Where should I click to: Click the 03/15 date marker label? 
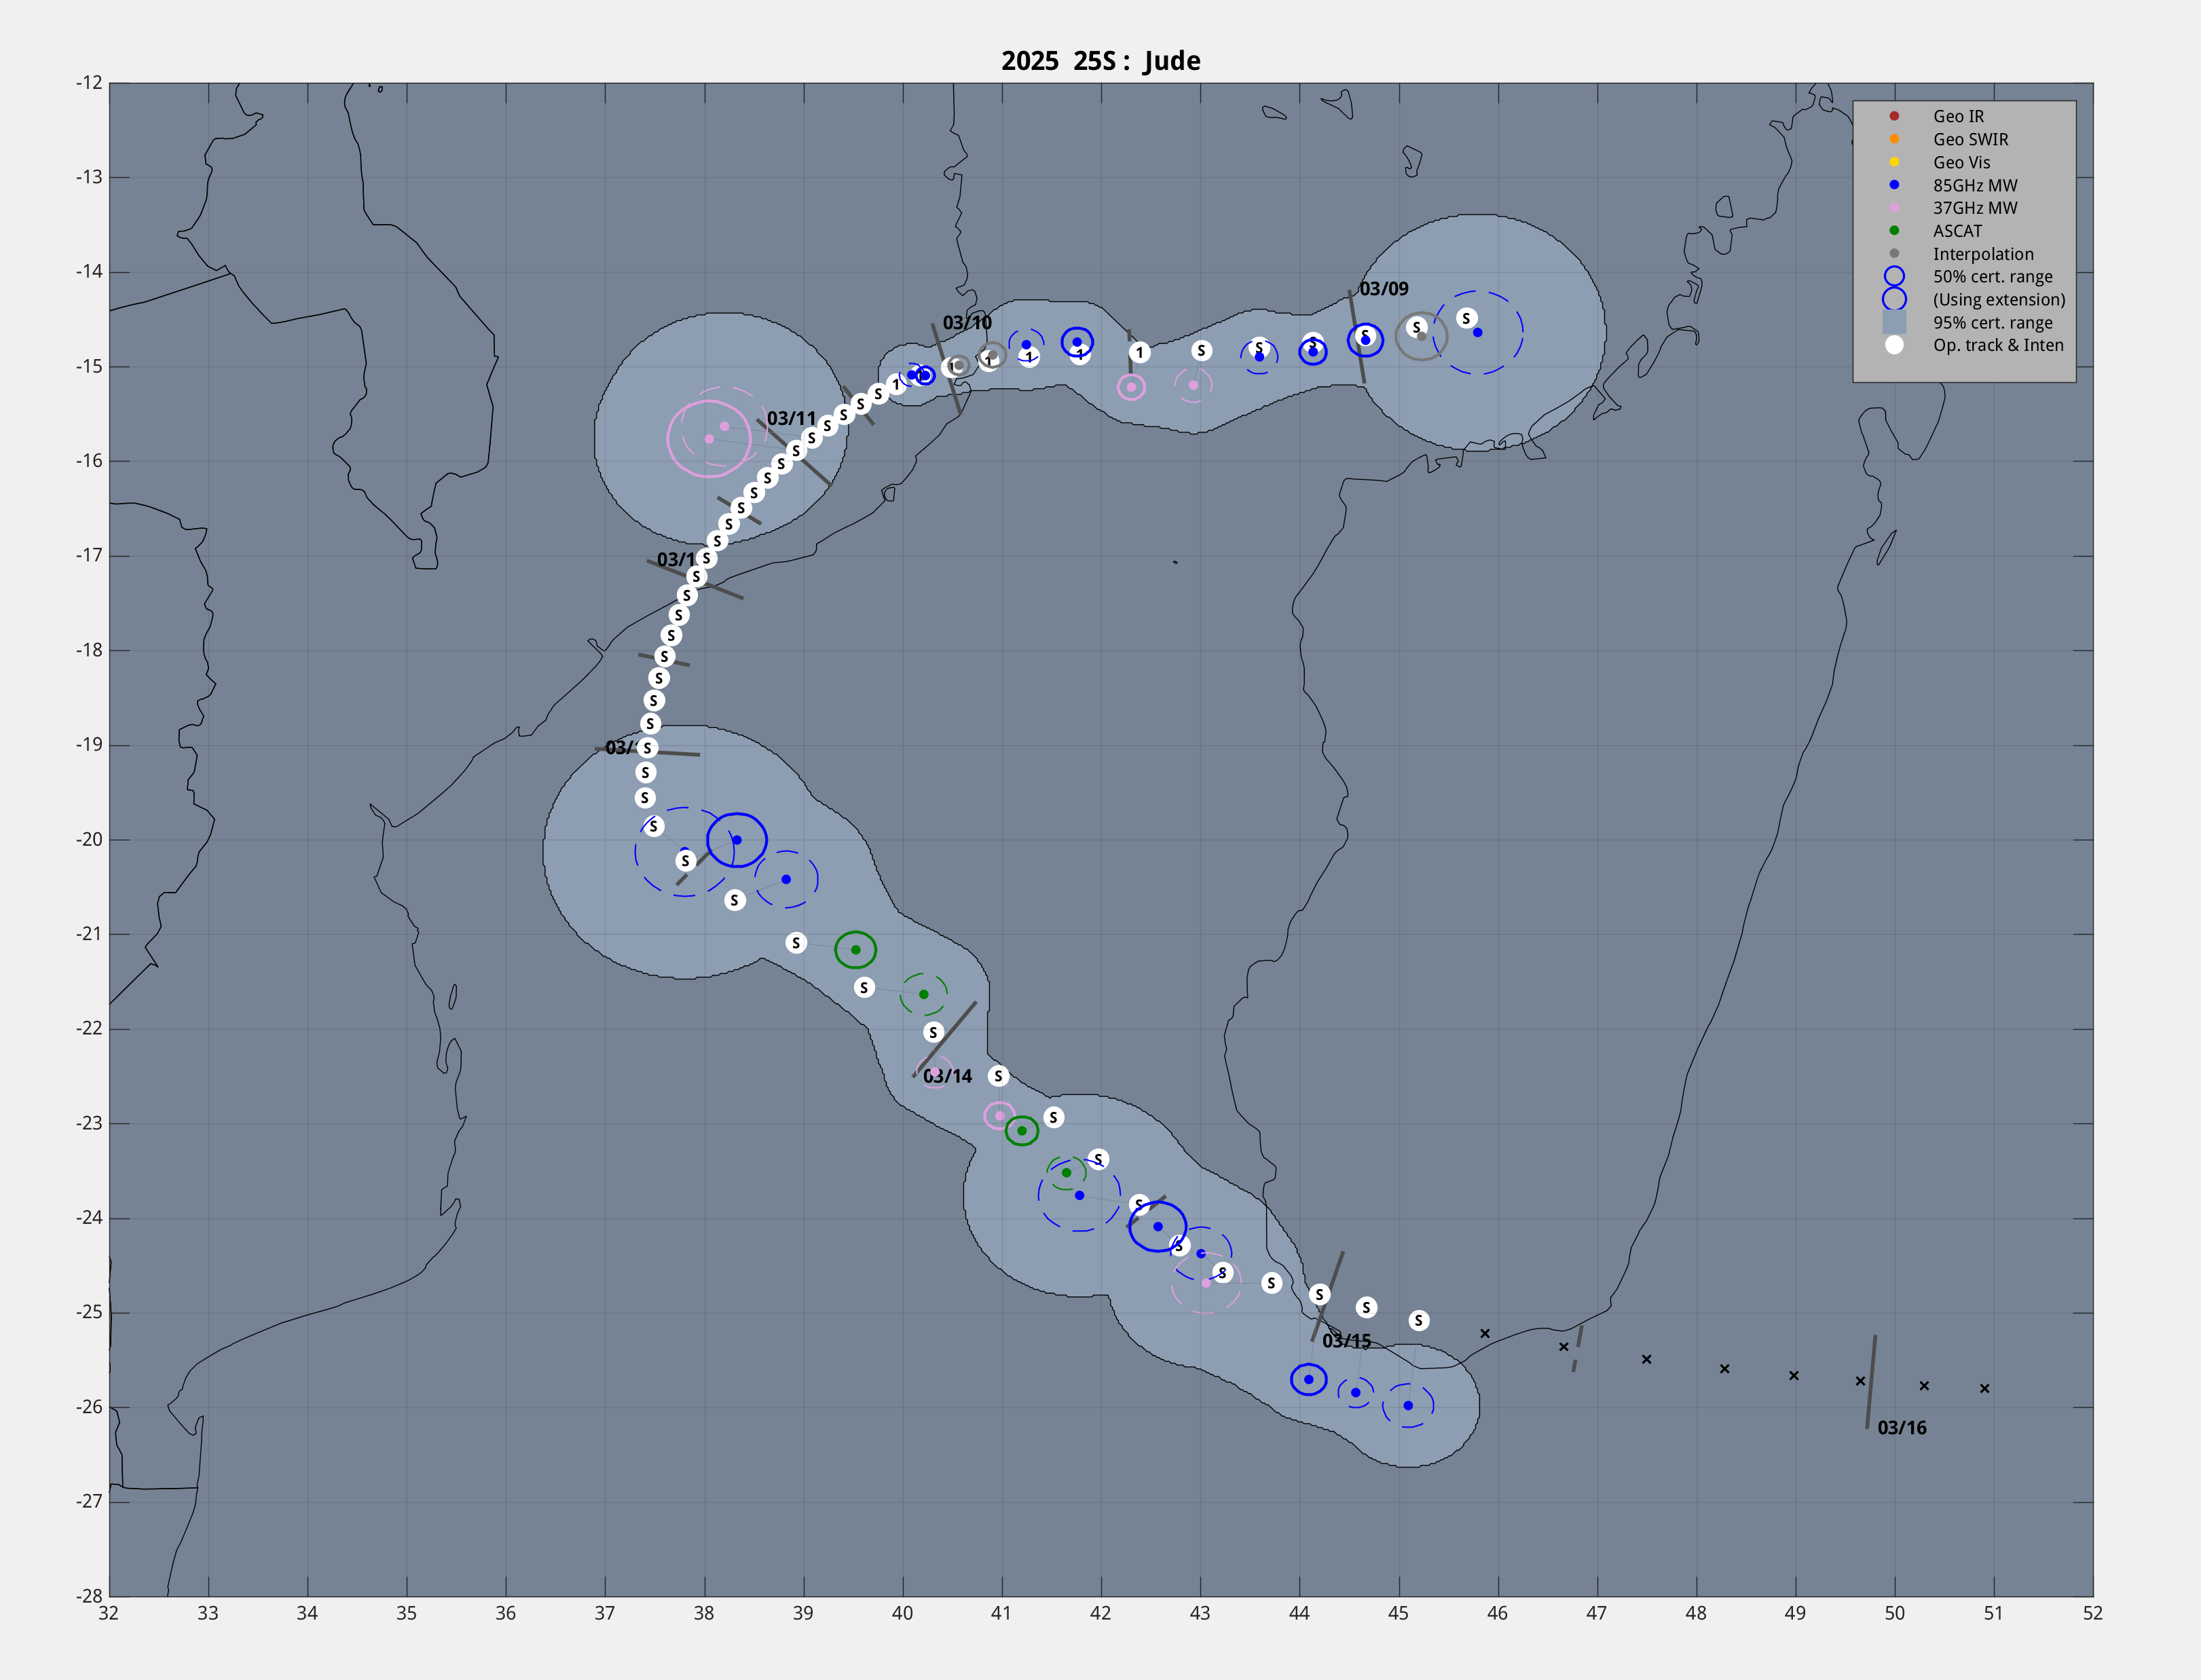click(1346, 1341)
